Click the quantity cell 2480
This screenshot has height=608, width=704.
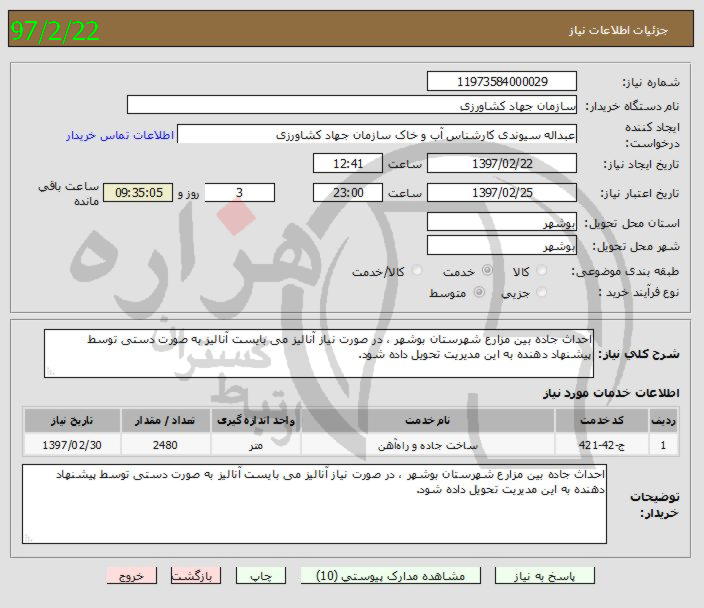(165, 445)
